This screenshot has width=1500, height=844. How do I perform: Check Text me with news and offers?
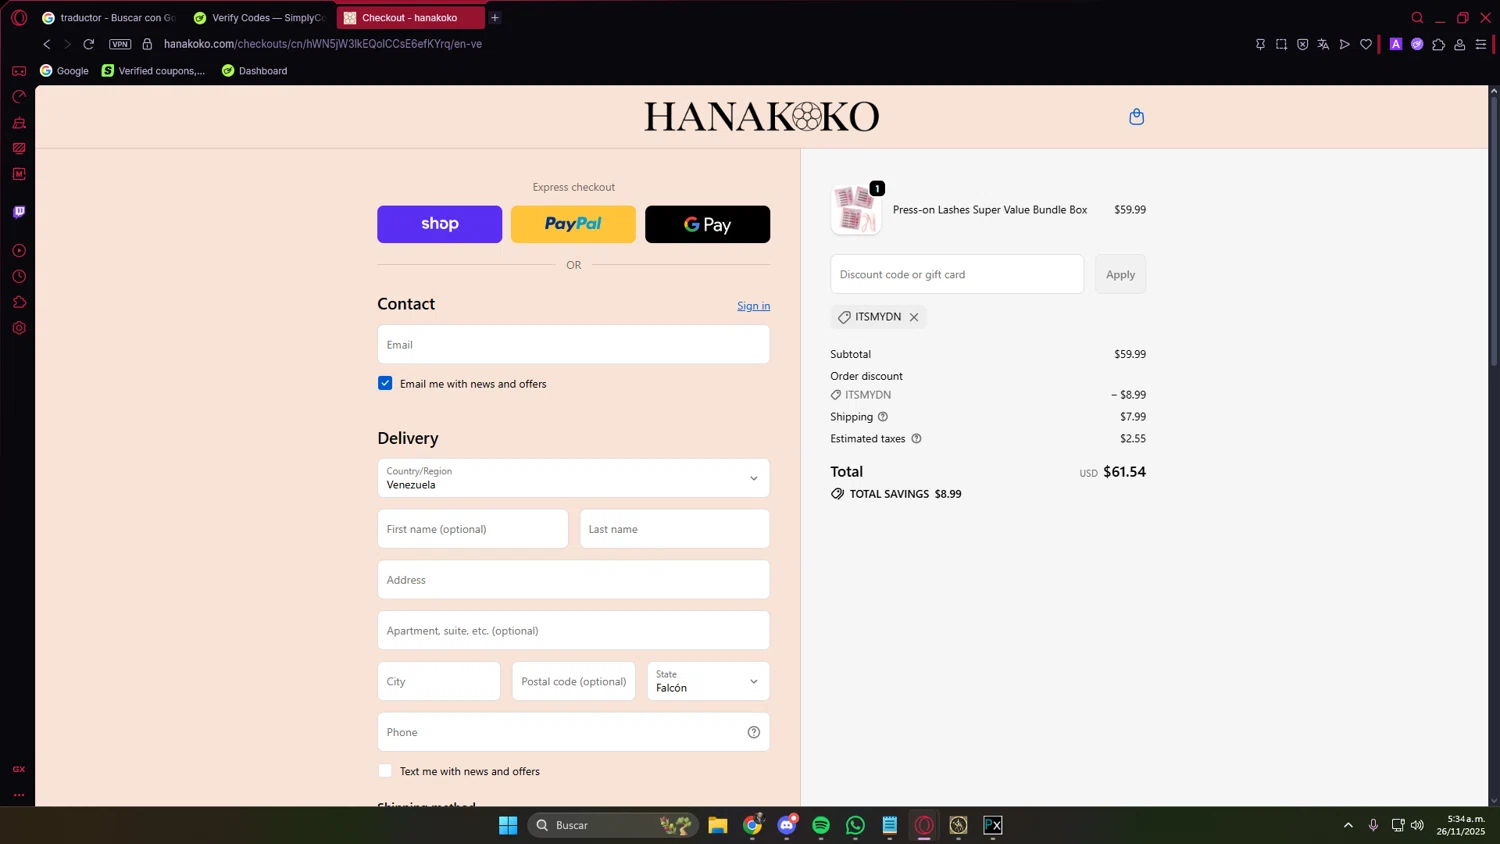click(385, 771)
